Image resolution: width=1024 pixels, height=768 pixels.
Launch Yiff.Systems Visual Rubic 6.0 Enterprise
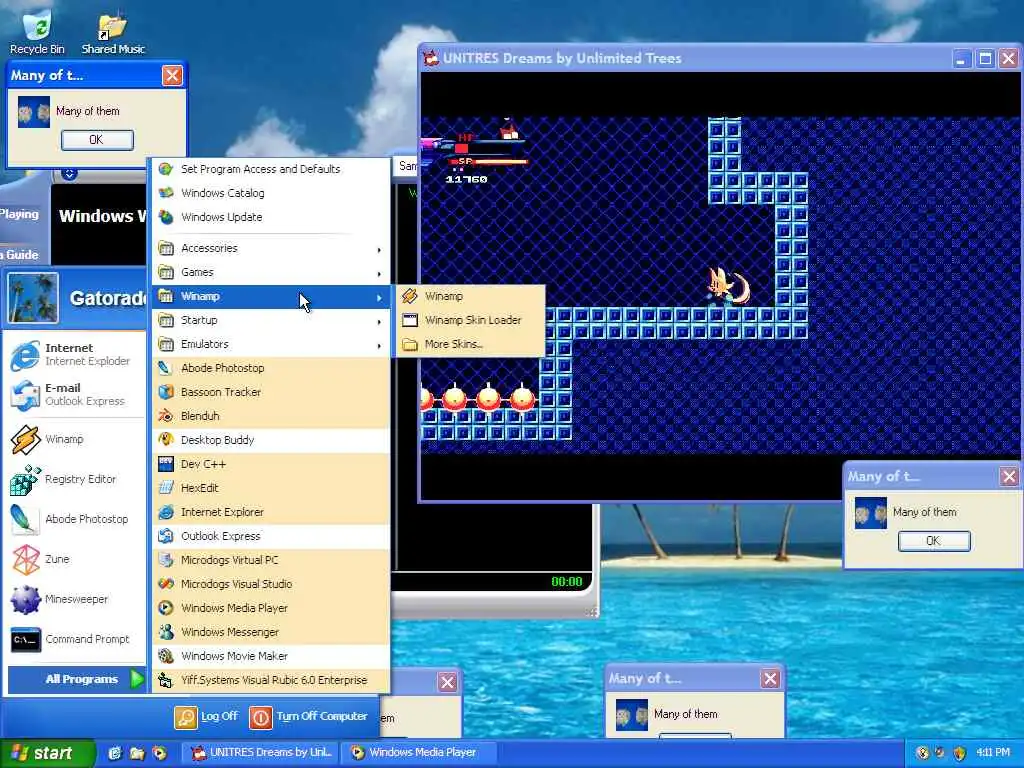point(271,680)
